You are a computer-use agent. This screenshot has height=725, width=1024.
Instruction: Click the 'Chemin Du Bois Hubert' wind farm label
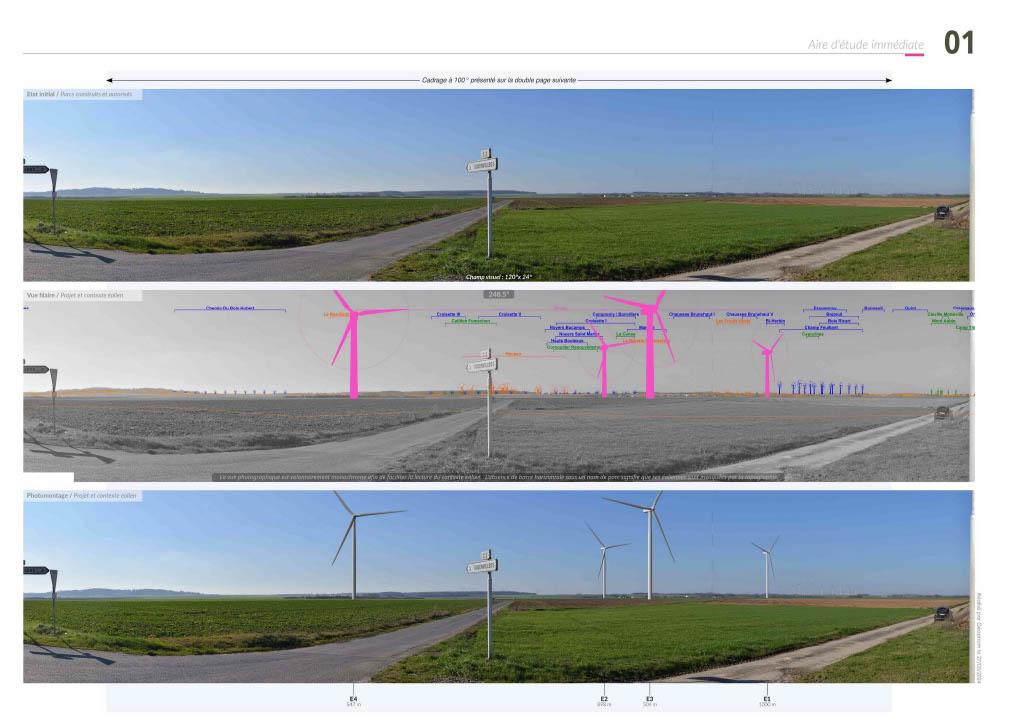[230, 308]
